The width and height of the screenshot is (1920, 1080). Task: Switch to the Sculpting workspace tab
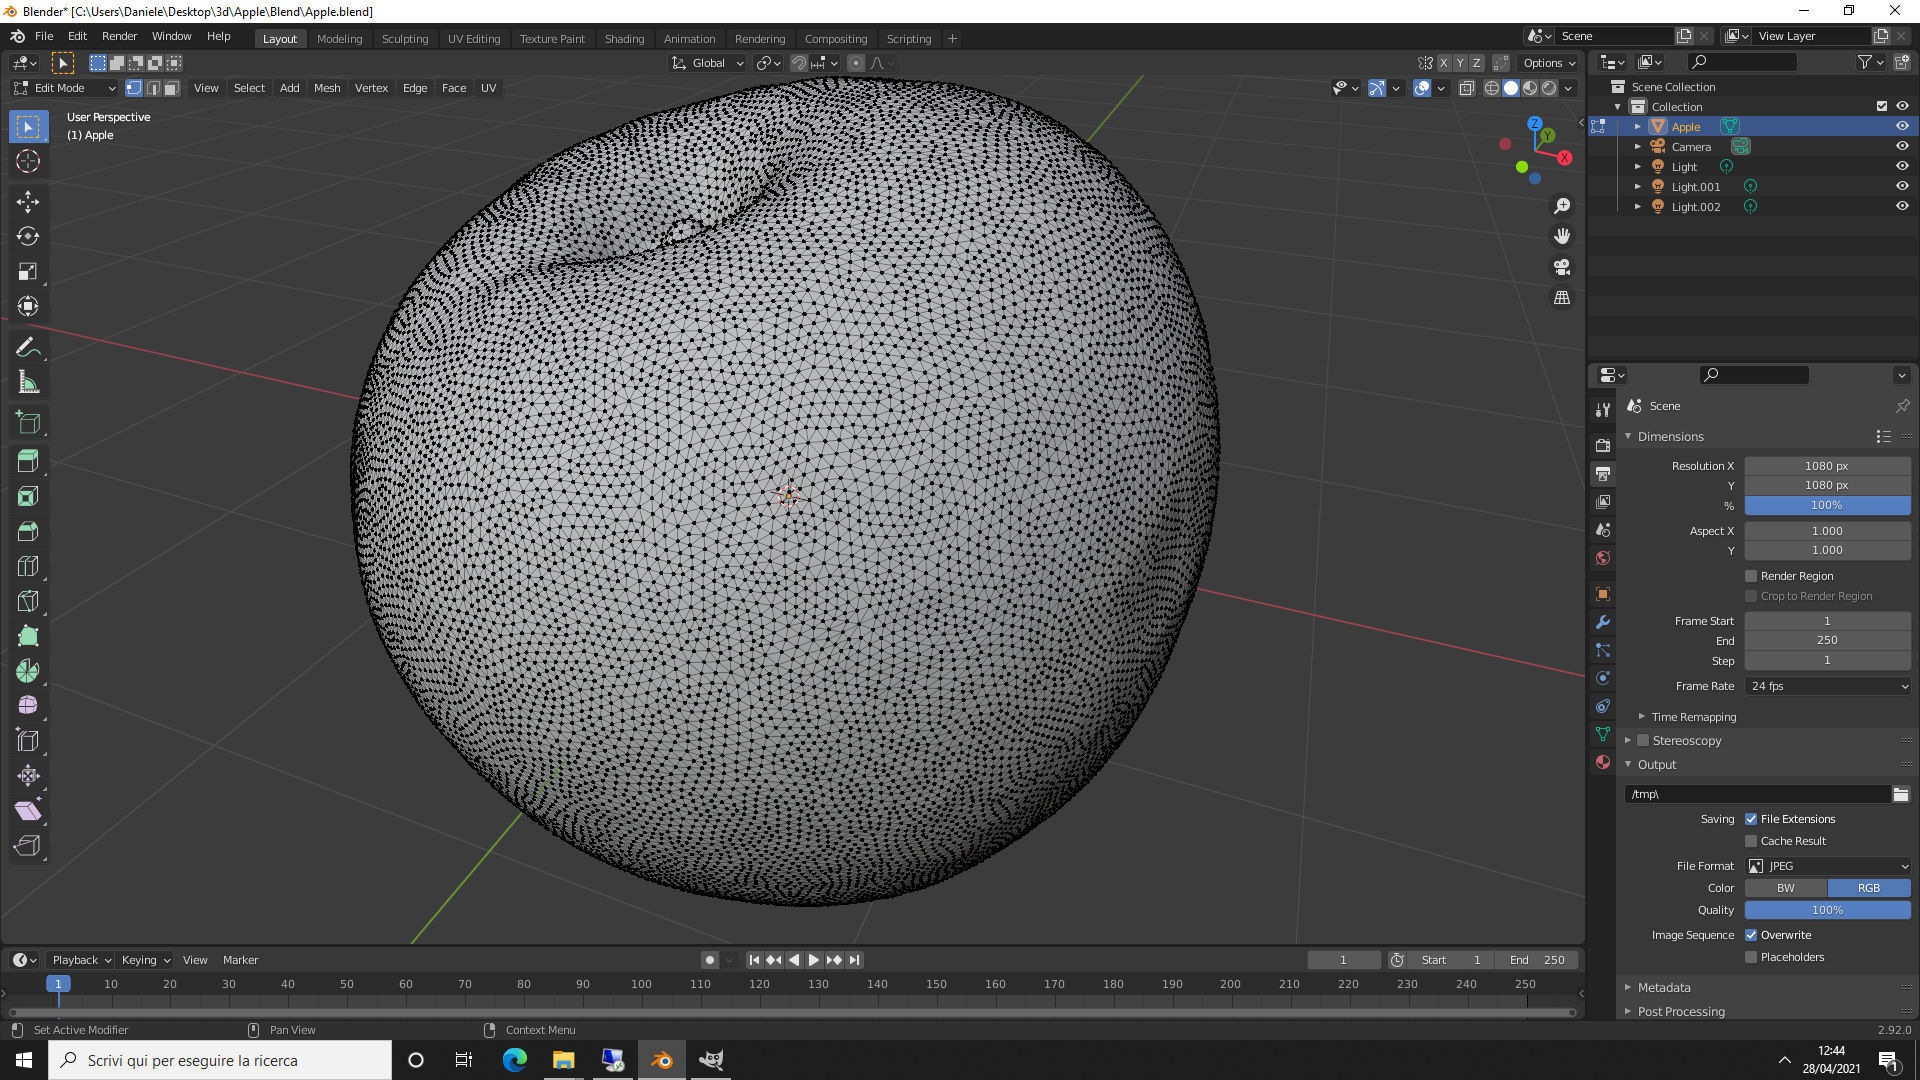[404, 39]
